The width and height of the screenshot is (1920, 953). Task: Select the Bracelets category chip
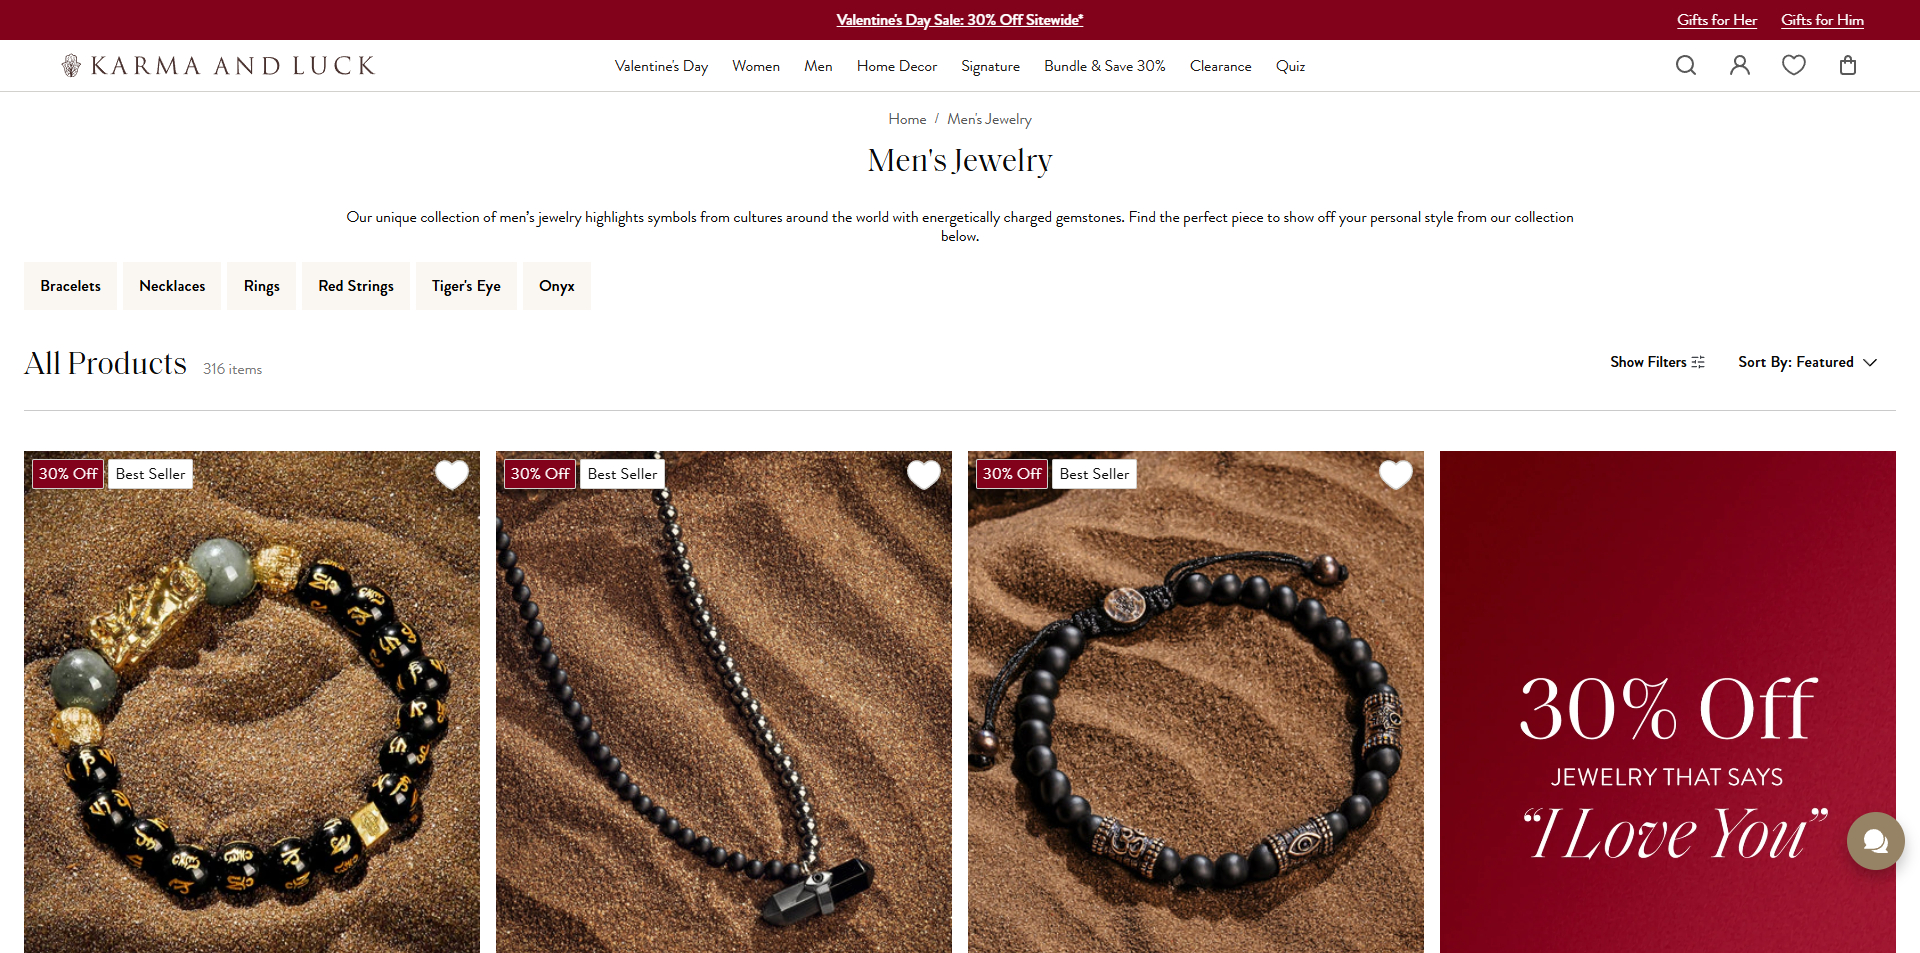click(x=70, y=286)
